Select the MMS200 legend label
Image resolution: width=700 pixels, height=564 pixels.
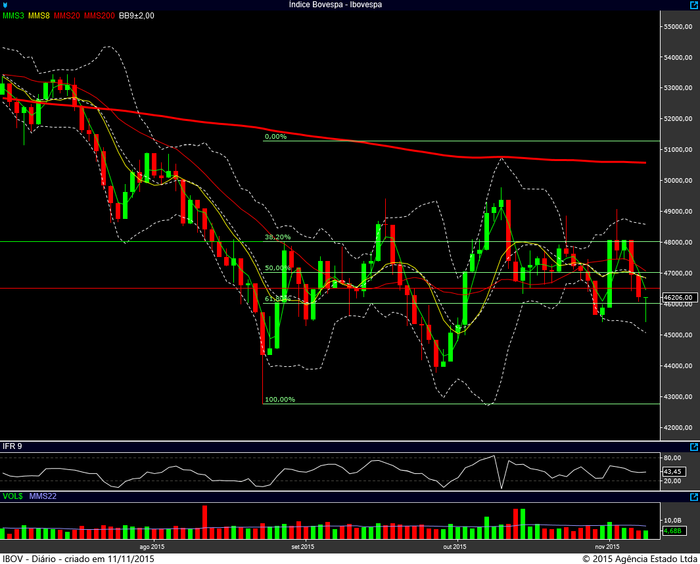point(99,16)
